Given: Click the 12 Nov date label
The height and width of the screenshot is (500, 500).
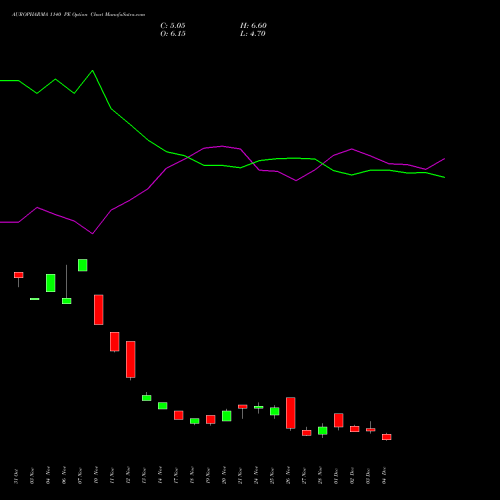Looking at the screenshot, I should 128,476.
